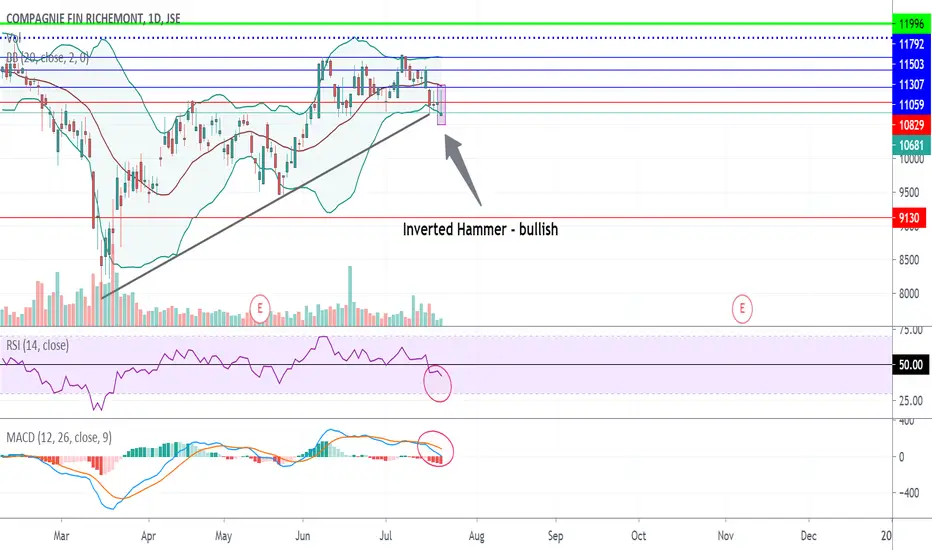Click the red 9130 price label
Image resolution: width=932 pixels, height=550 pixels.
pyautogui.click(x=909, y=218)
